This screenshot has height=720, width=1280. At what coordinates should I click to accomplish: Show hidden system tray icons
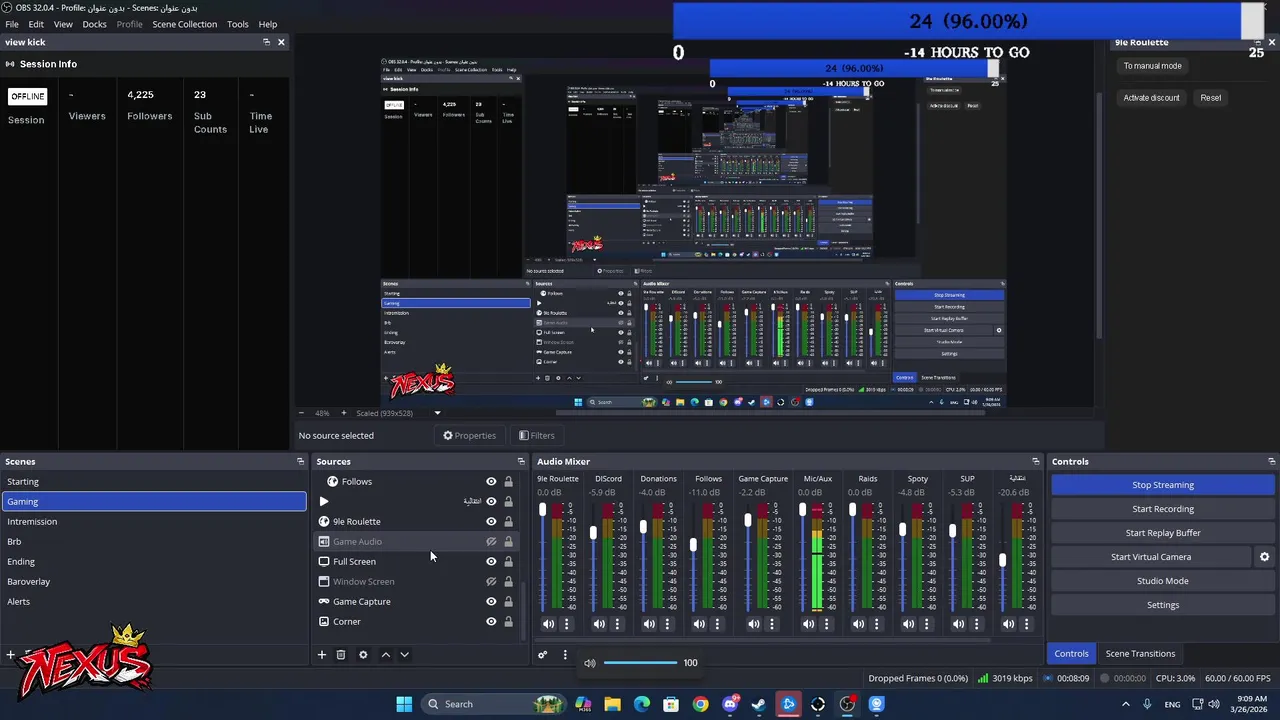(1126, 704)
